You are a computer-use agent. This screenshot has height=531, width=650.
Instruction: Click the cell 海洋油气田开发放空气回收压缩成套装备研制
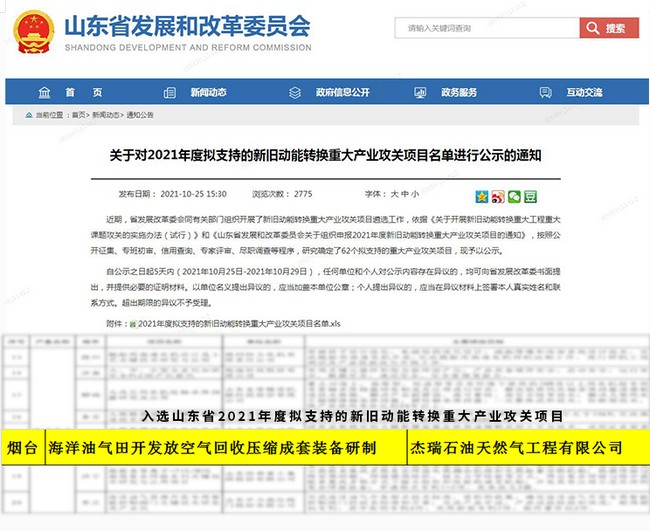[226, 448]
